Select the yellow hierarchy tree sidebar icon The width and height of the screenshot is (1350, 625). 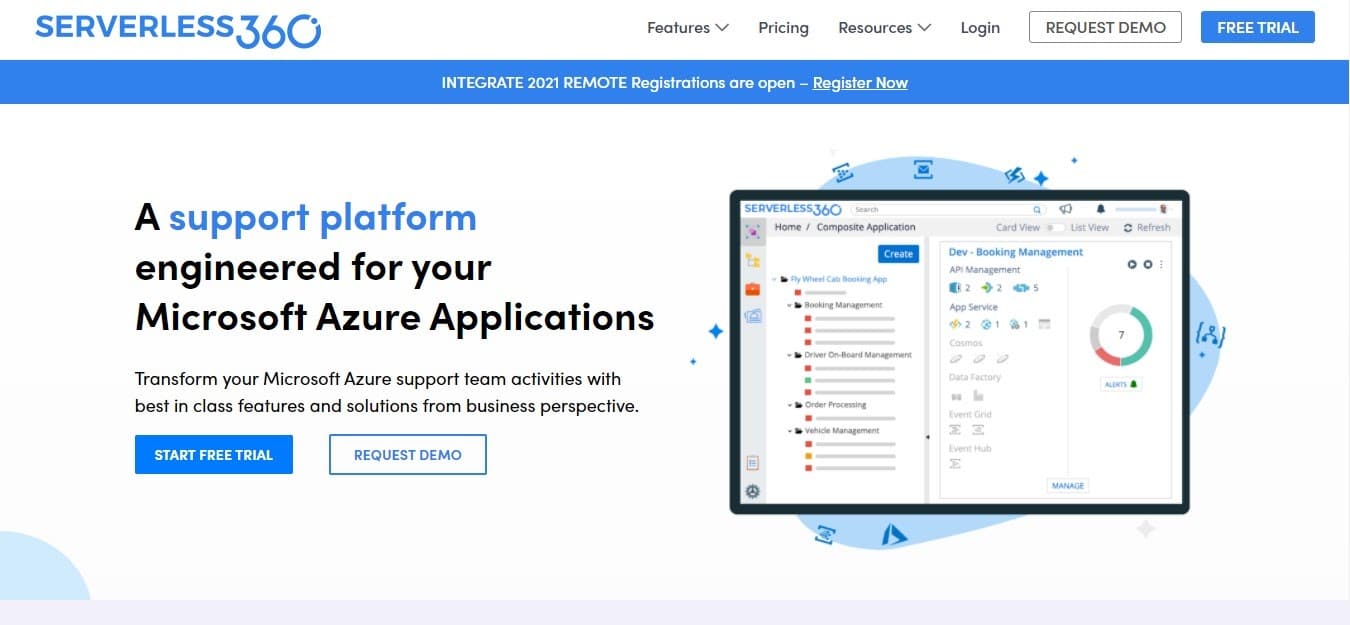click(753, 260)
